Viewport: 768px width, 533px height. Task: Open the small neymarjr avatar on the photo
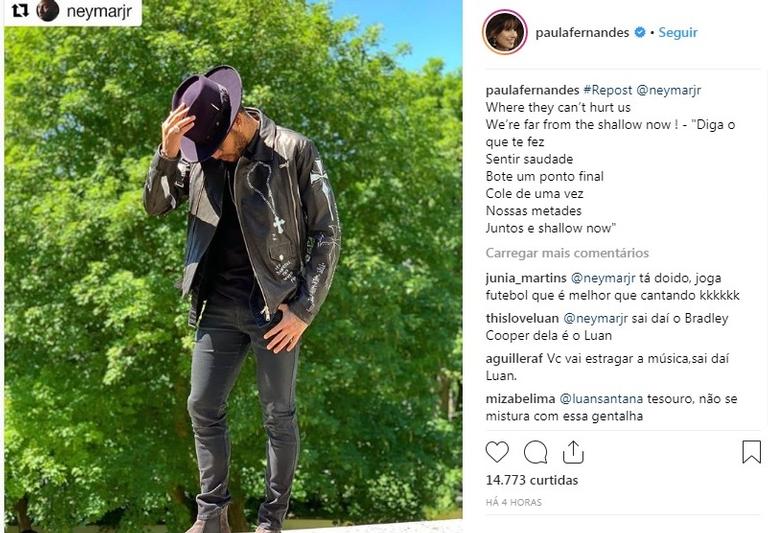(48, 10)
